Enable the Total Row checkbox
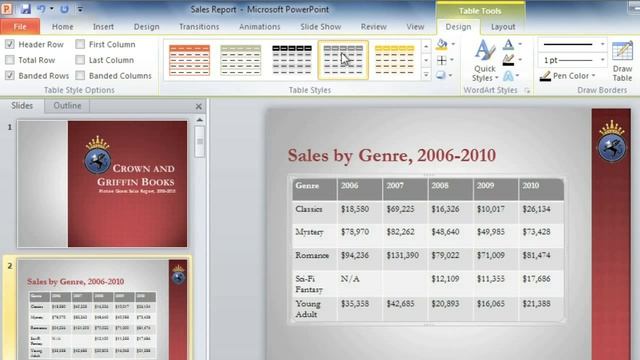 click(10, 60)
